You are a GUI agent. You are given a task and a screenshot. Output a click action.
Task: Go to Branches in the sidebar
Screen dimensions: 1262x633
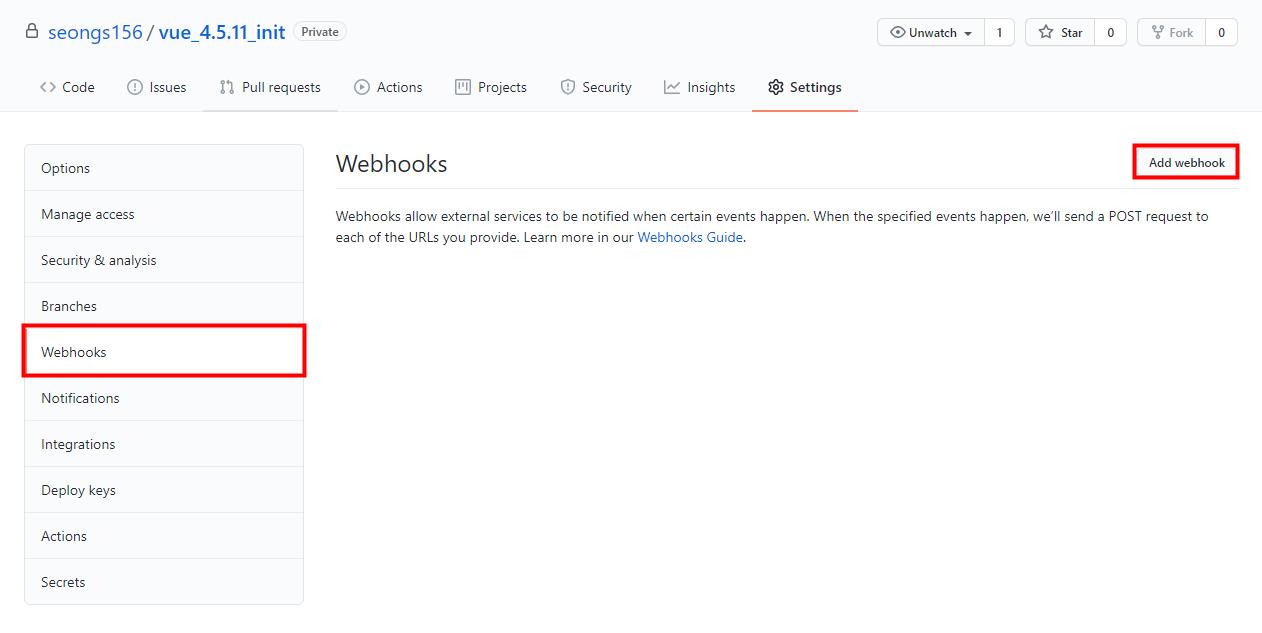pyautogui.click(x=164, y=306)
